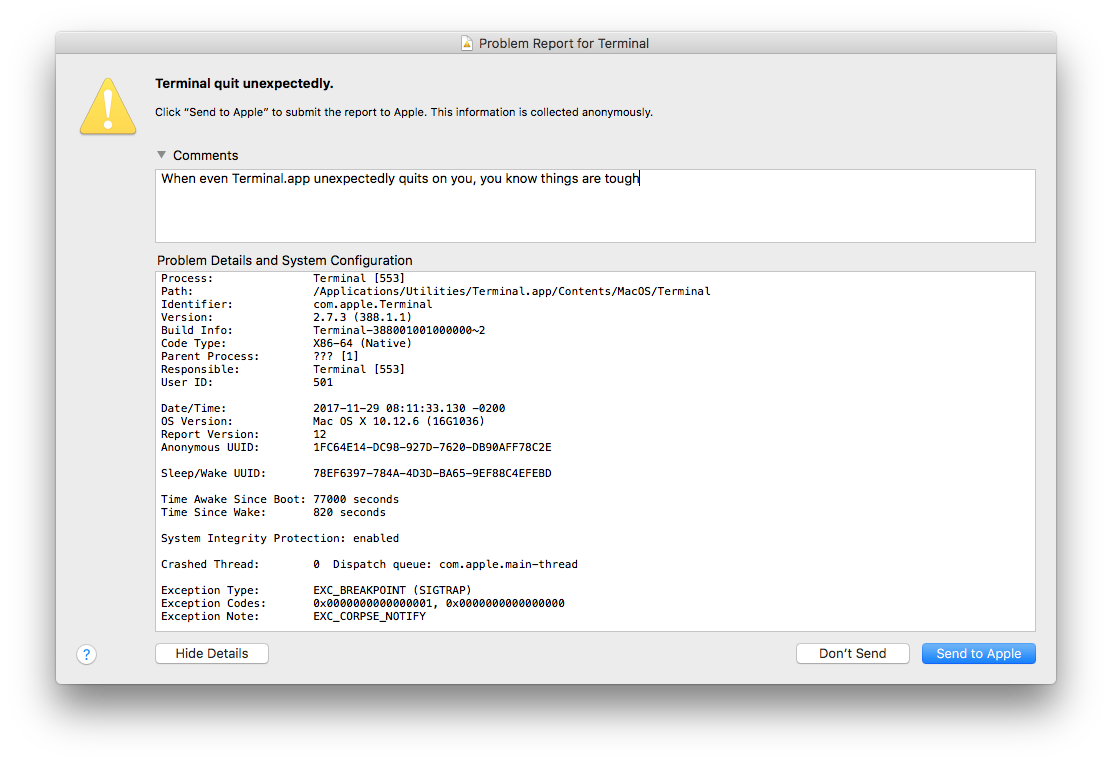Image resolution: width=1112 pixels, height=764 pixels.
Task: Click the Don't Send button
Action: point(852,653)
